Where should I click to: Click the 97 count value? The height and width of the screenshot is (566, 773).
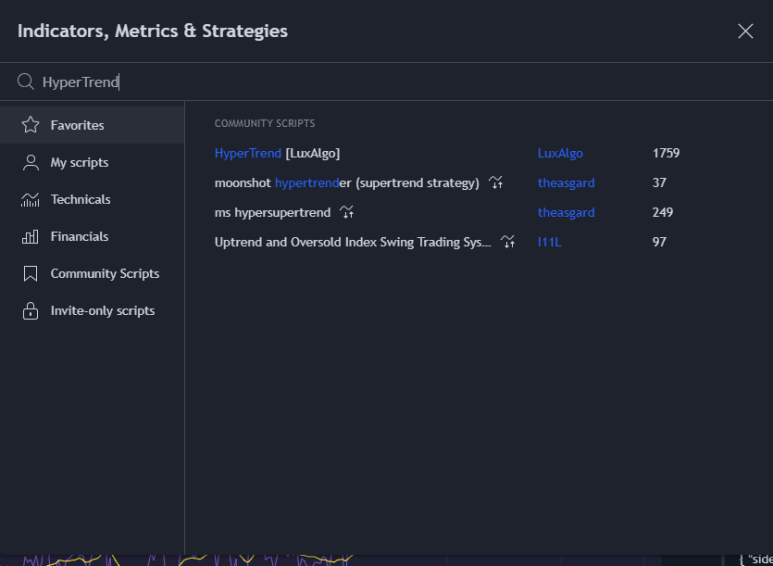pos(659,242)
